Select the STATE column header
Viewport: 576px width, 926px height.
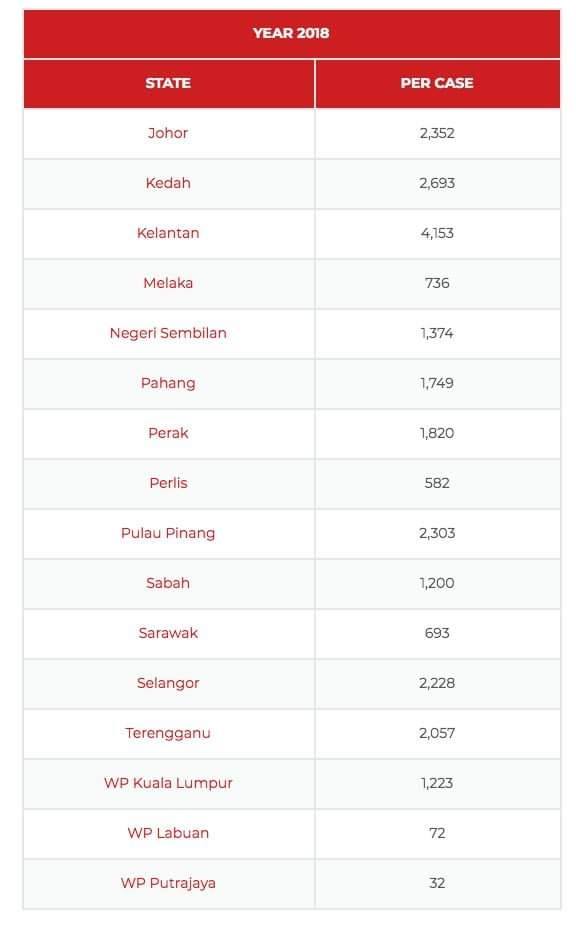tap(168, 83)
